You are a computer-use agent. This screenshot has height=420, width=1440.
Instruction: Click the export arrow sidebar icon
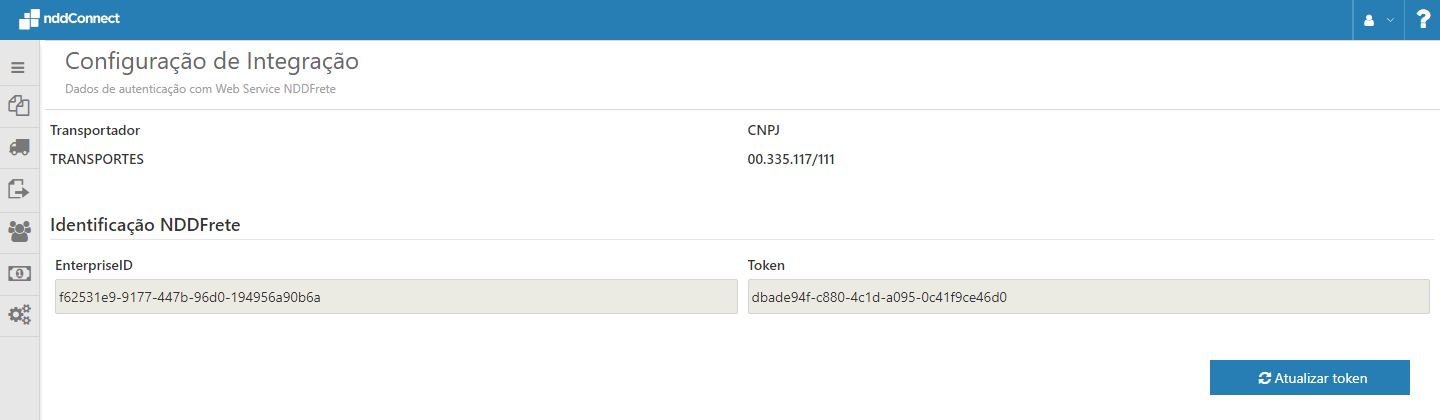[x=19, y=189]
